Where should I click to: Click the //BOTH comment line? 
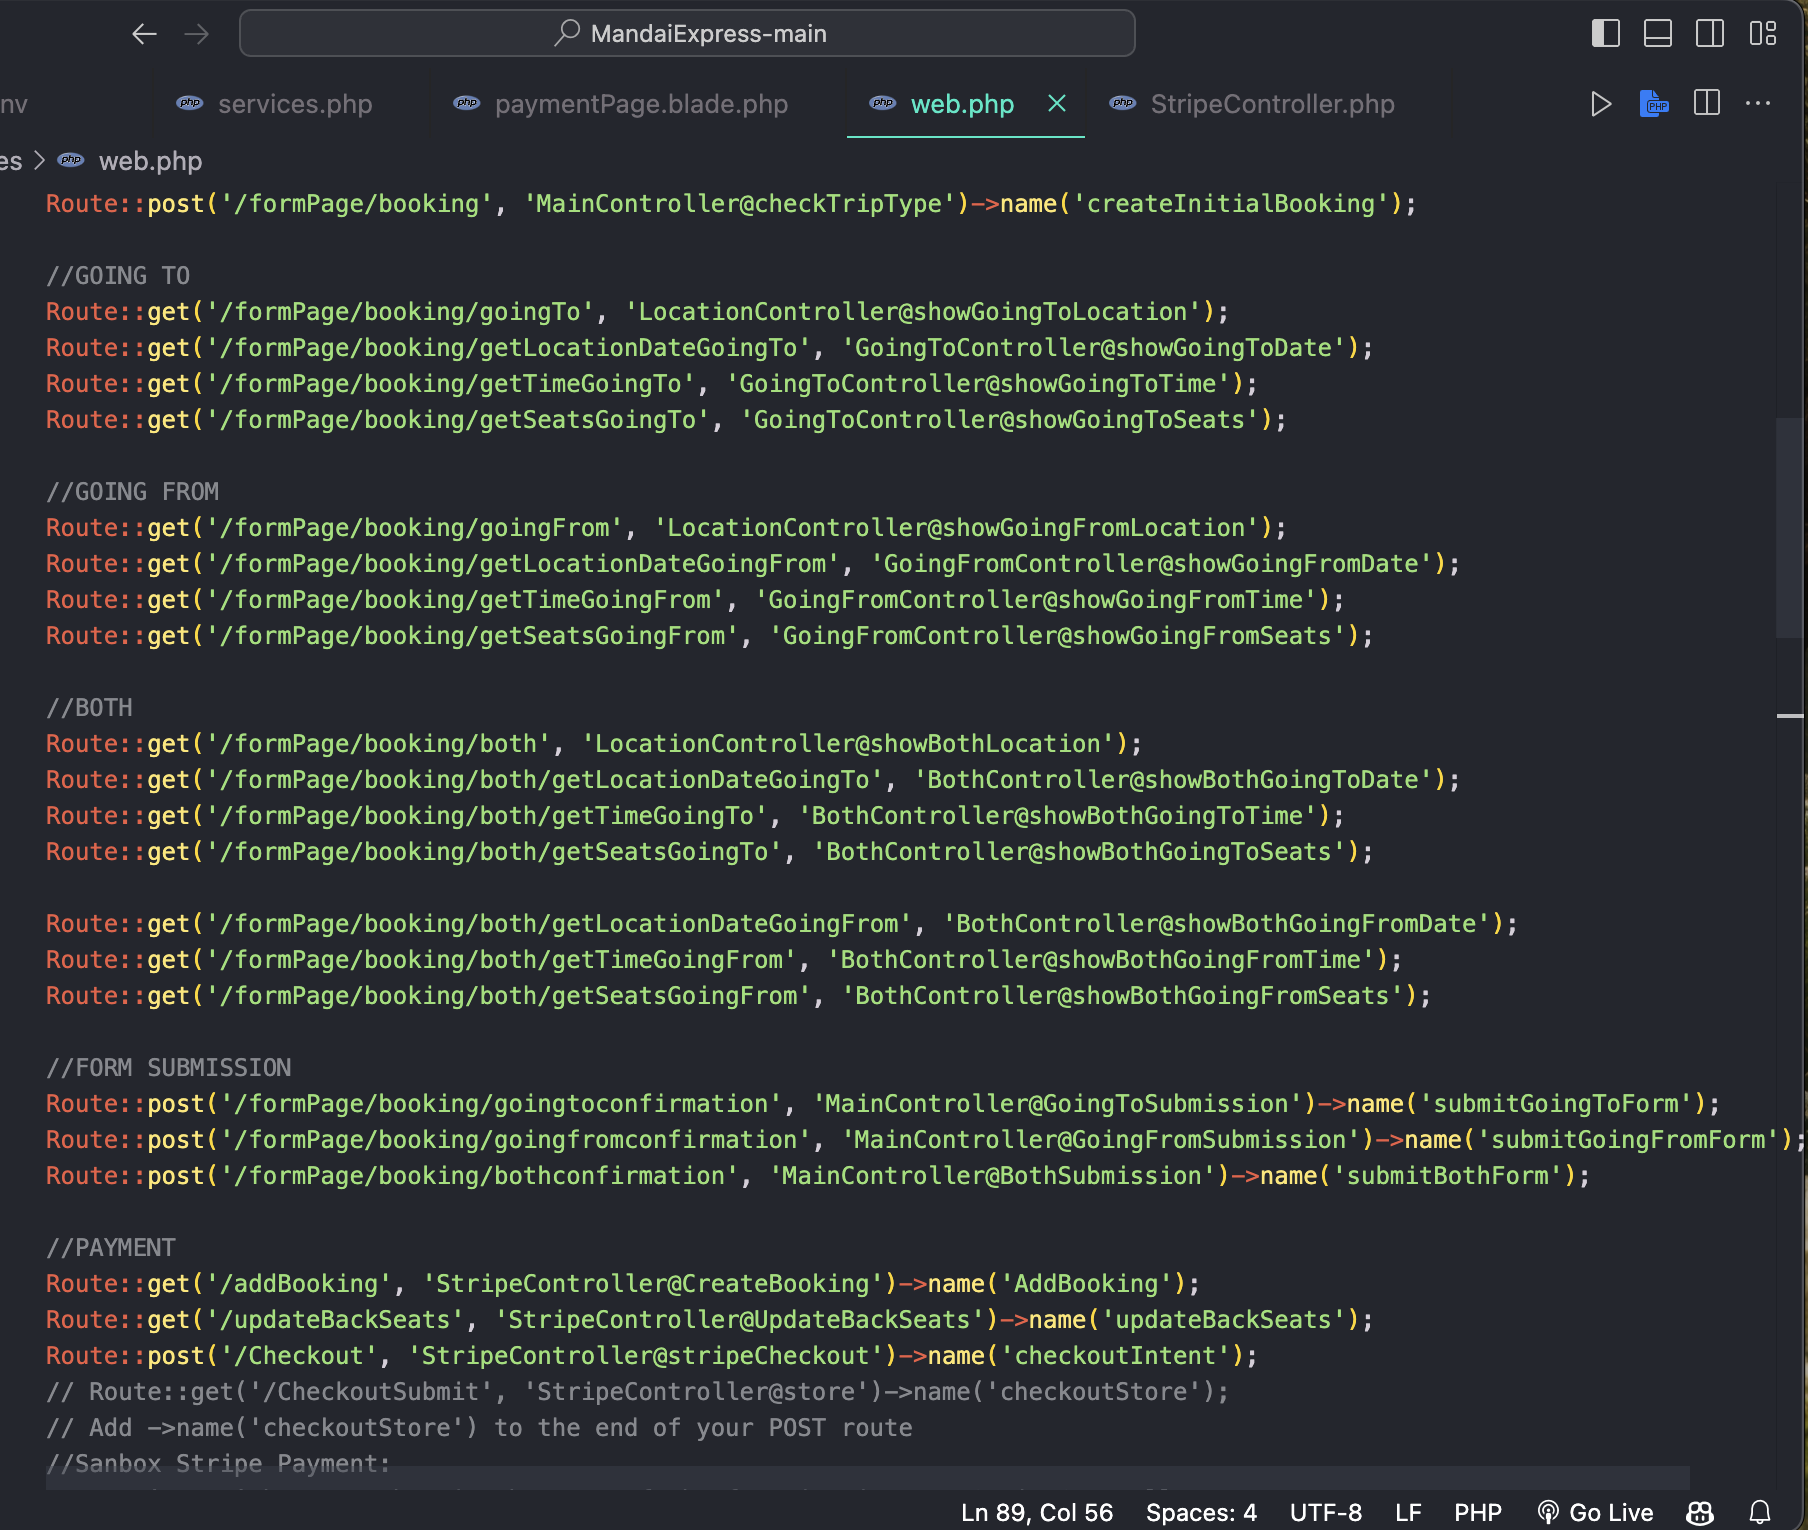click(x=89, y=708)
